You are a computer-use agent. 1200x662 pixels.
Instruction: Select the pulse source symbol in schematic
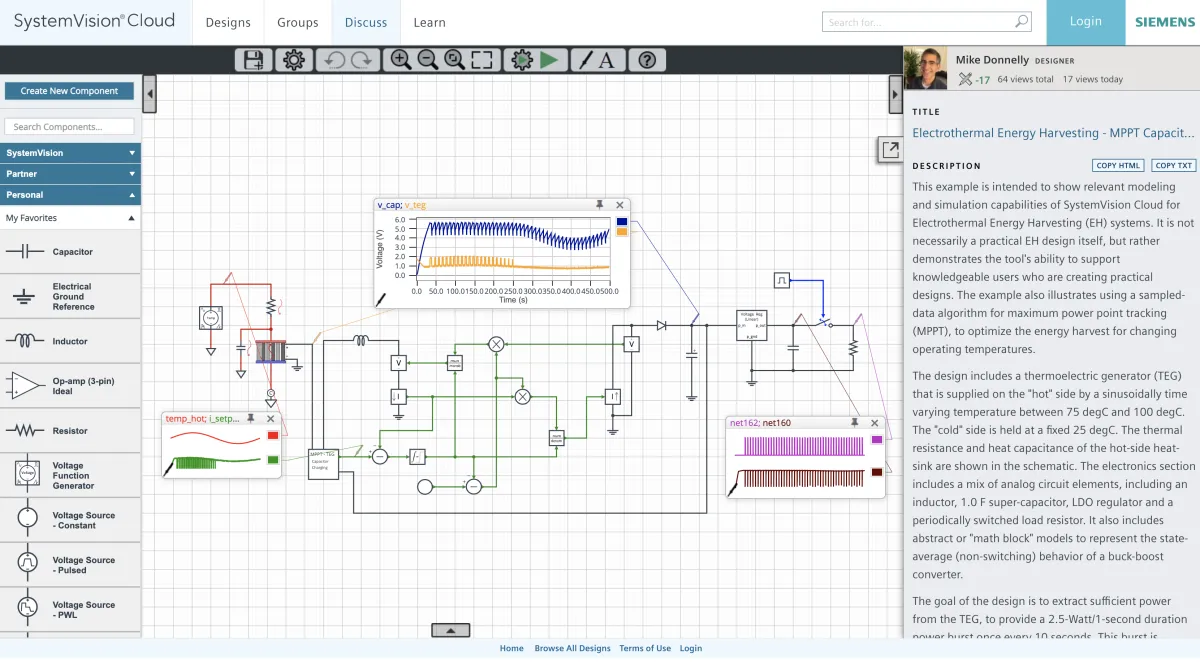782,281
